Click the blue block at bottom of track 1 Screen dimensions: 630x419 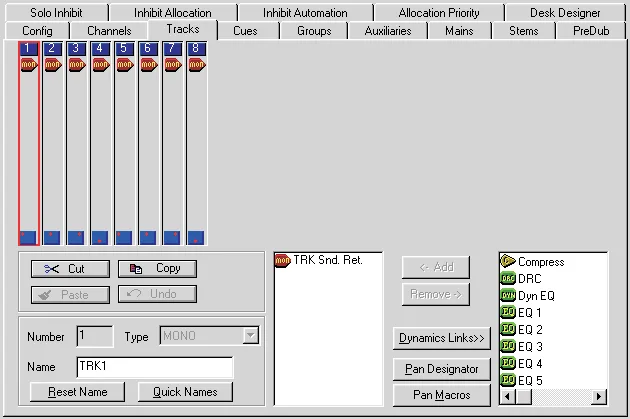point(28,237)
